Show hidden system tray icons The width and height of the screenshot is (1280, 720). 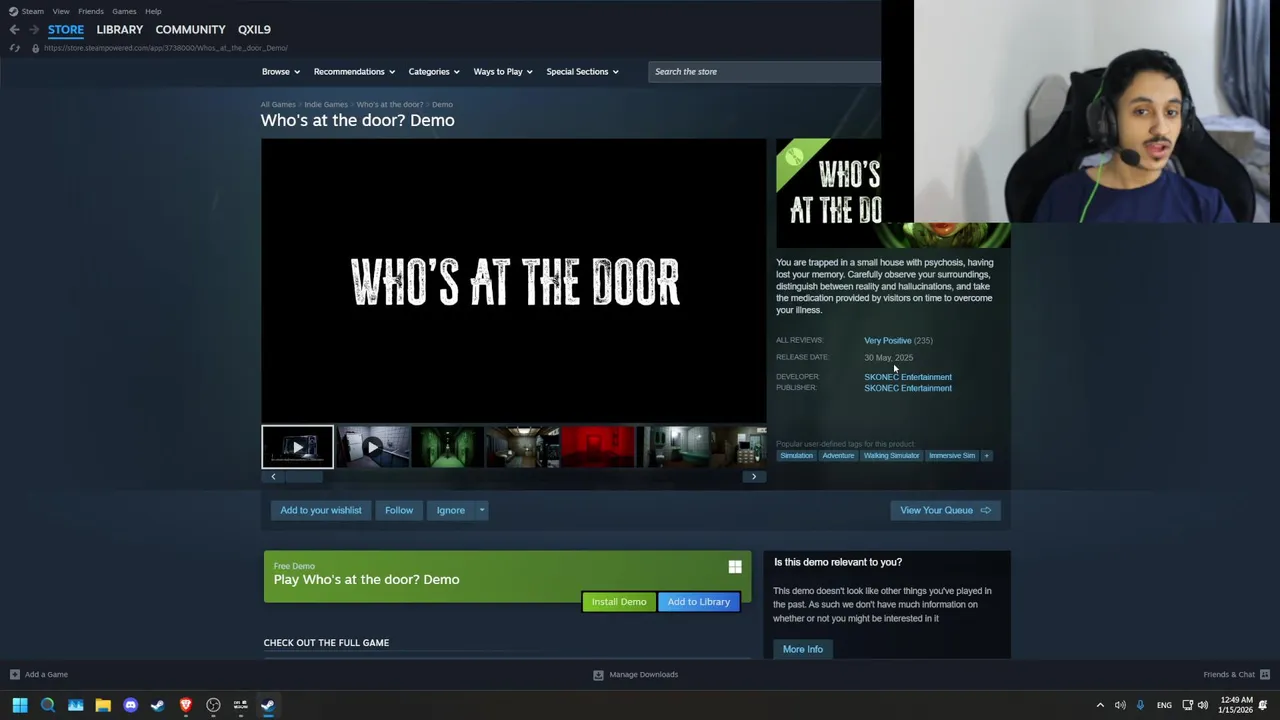pos(1100,705)
